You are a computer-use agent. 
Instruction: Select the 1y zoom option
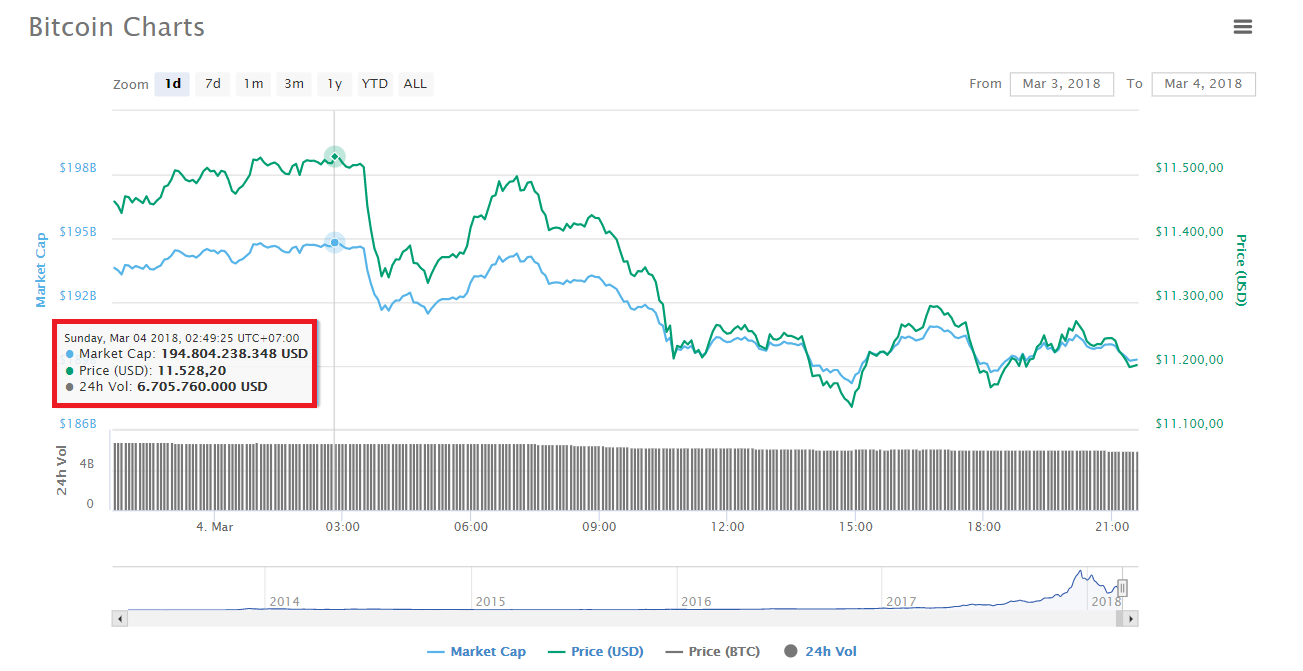click(x=333, y=84)
